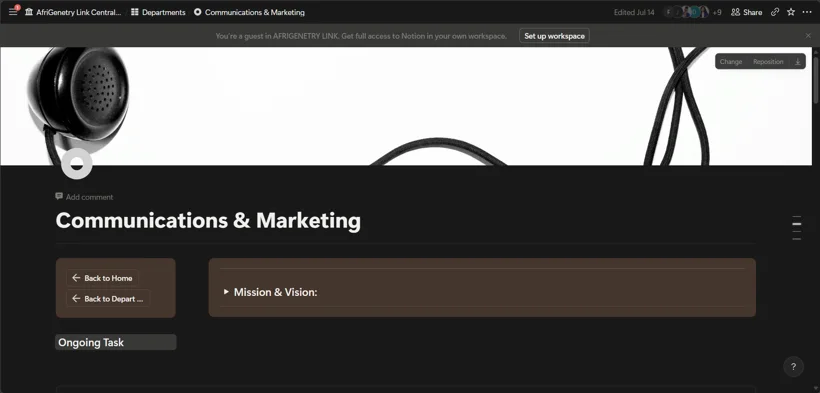Open the help question mark button

pos(793,366)
